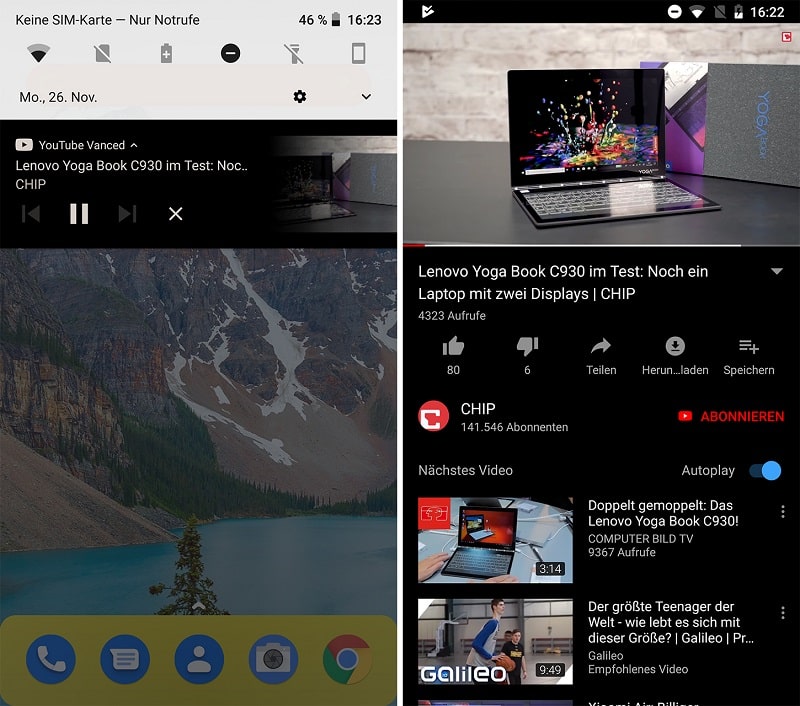Screen dimensions: 800x706
Task: Select the Teilen share icon
Action: (601, 346)
